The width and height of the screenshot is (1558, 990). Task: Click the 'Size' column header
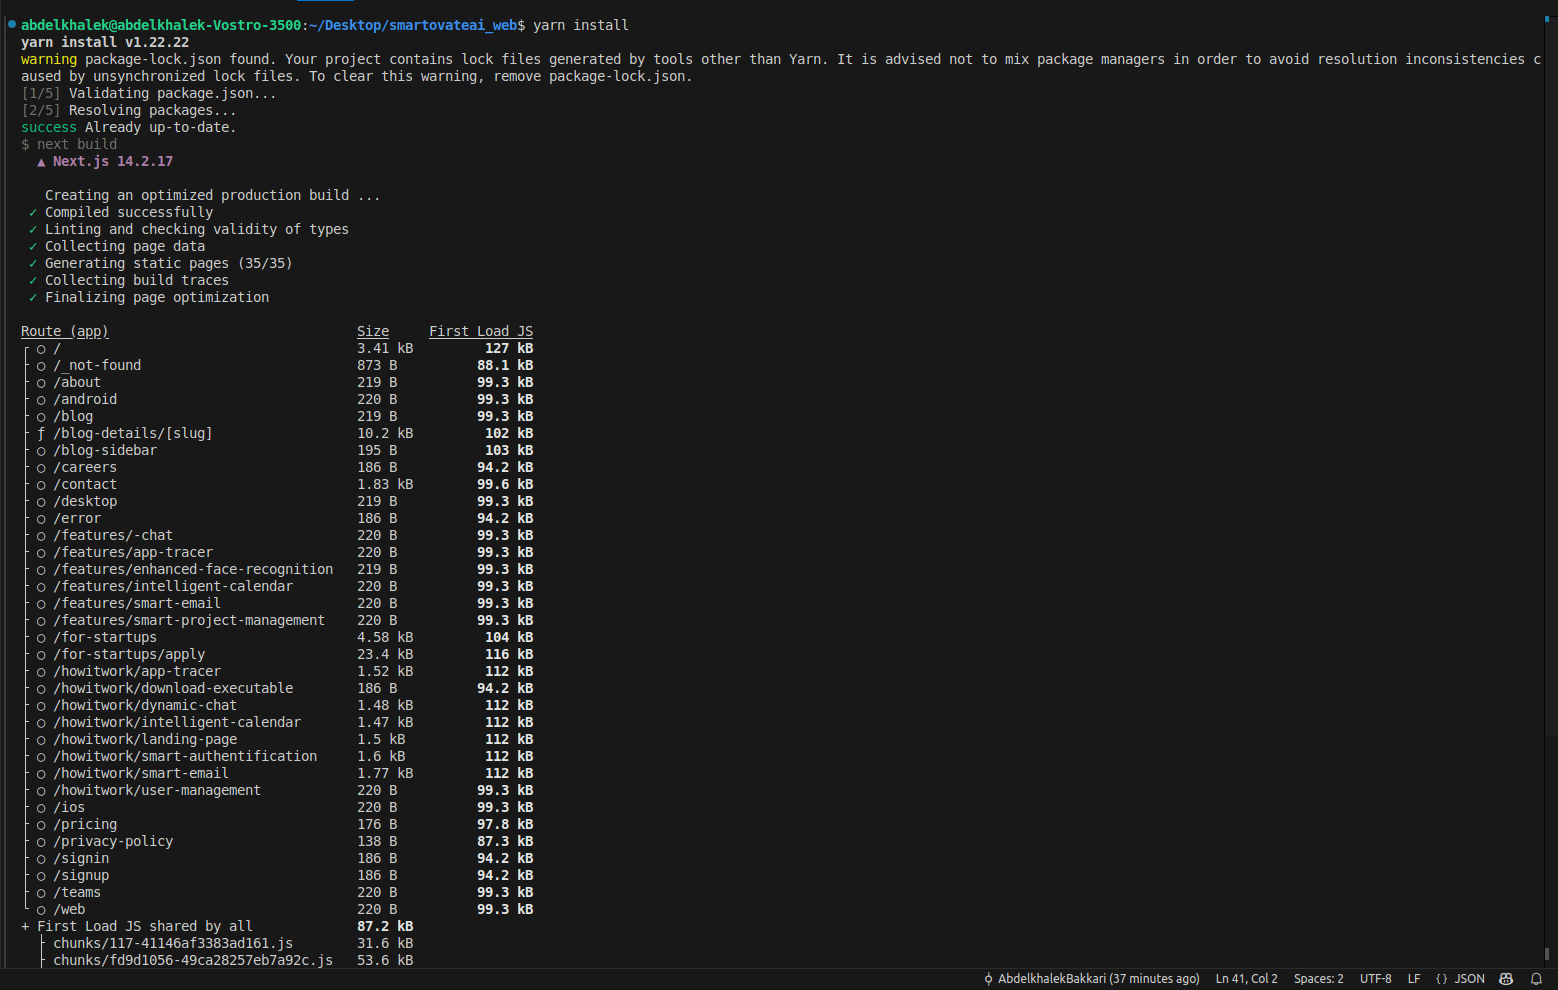tap(373, 331)
